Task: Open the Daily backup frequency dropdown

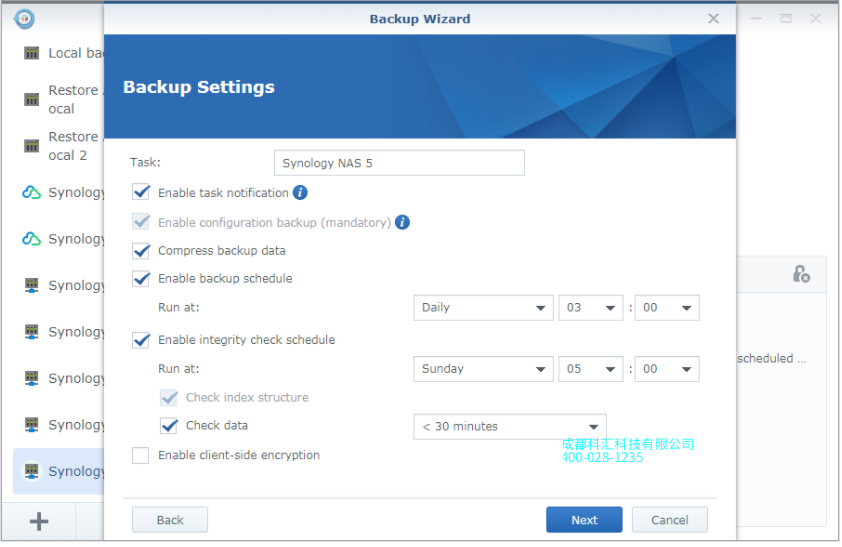Action: 483,308
